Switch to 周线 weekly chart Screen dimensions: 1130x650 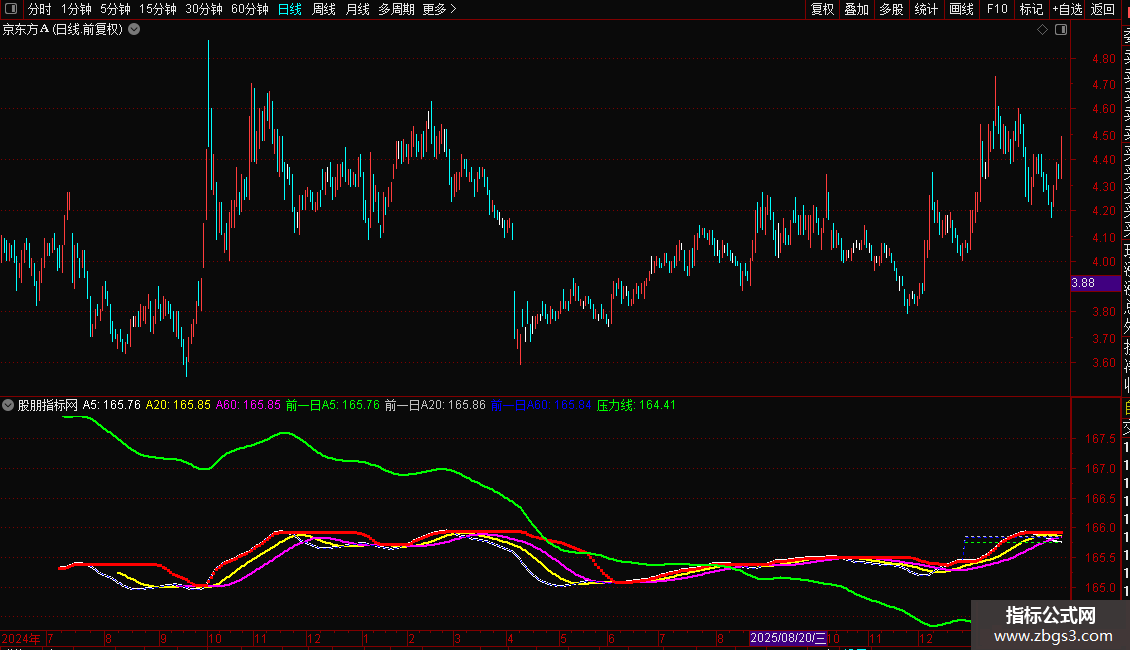point(324,9)
